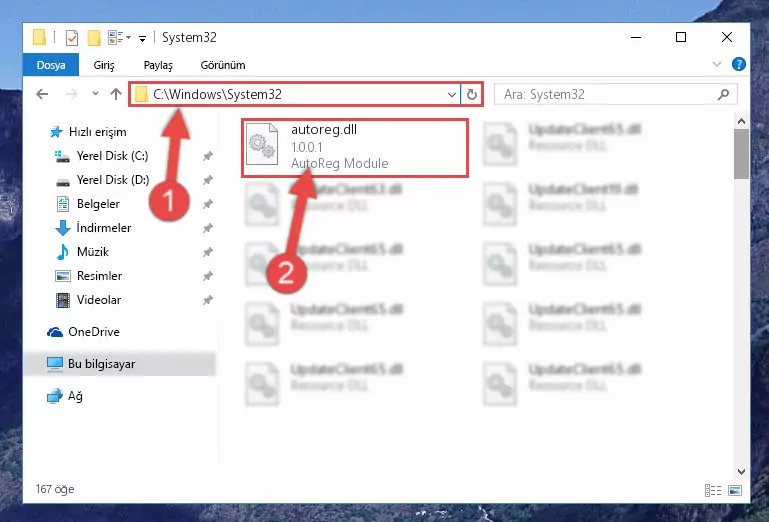Switch to Details view icon in status bar
Image resolution: width=769 pixels, height=522 pixels.
pos(713,490)
